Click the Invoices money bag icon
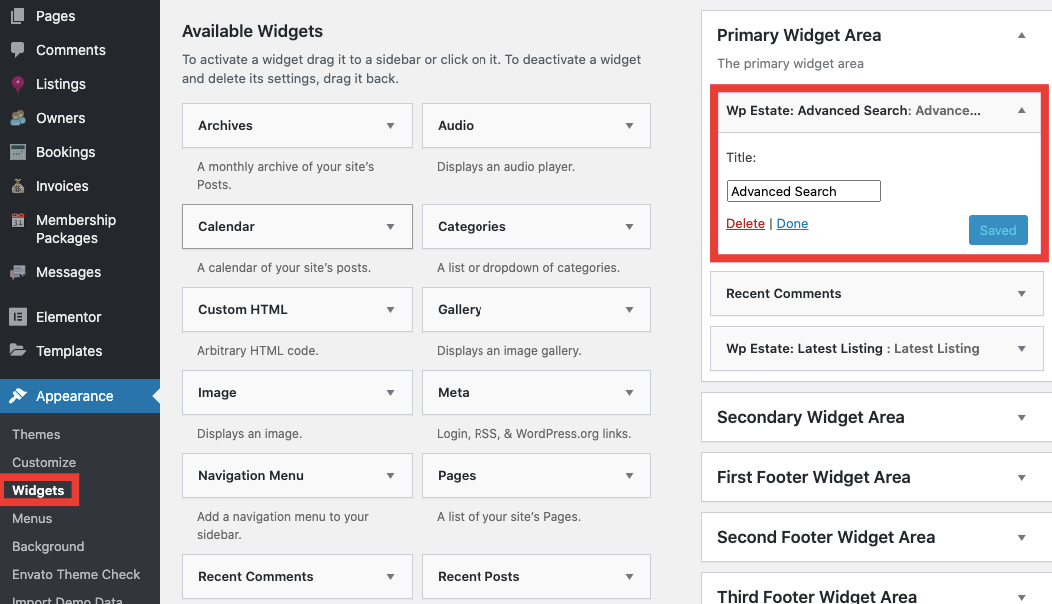1052x604 pixels. tap(18, 186)
